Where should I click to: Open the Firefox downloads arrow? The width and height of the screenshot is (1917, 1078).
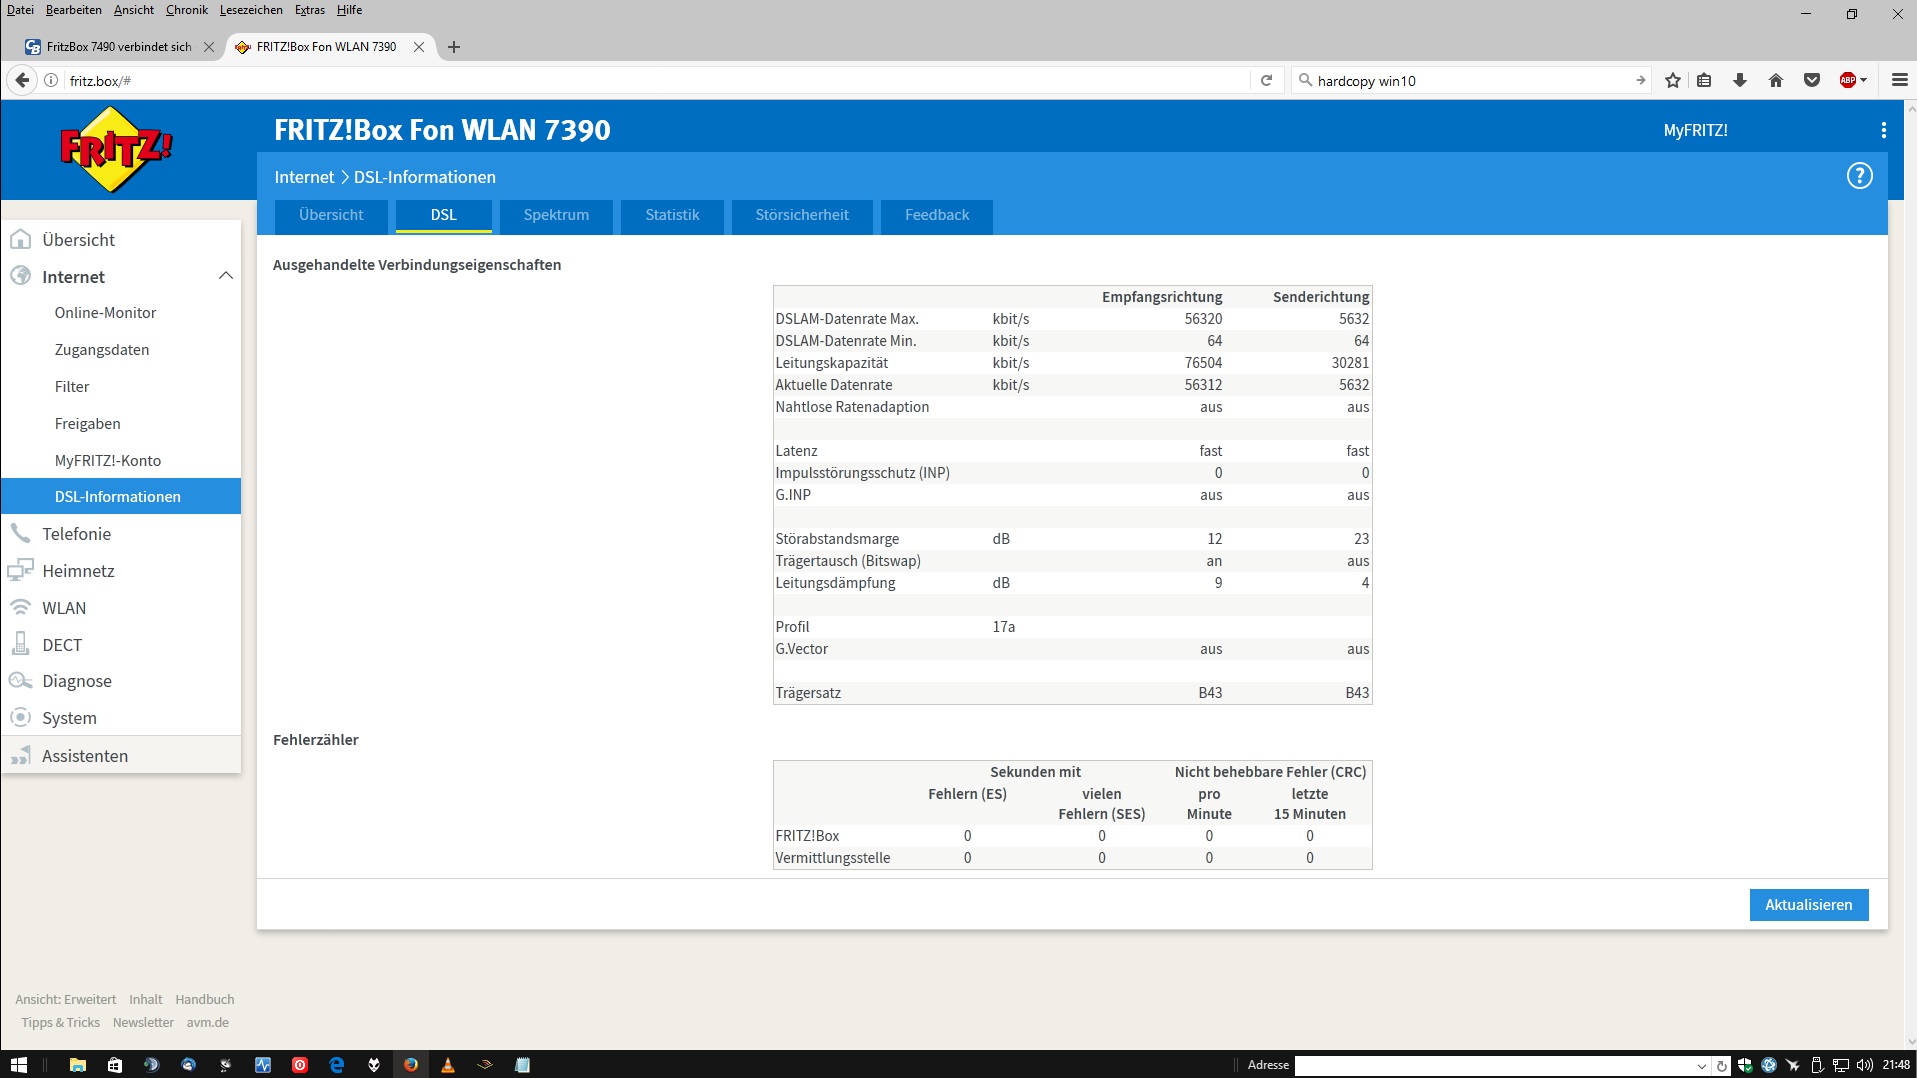1740,80
